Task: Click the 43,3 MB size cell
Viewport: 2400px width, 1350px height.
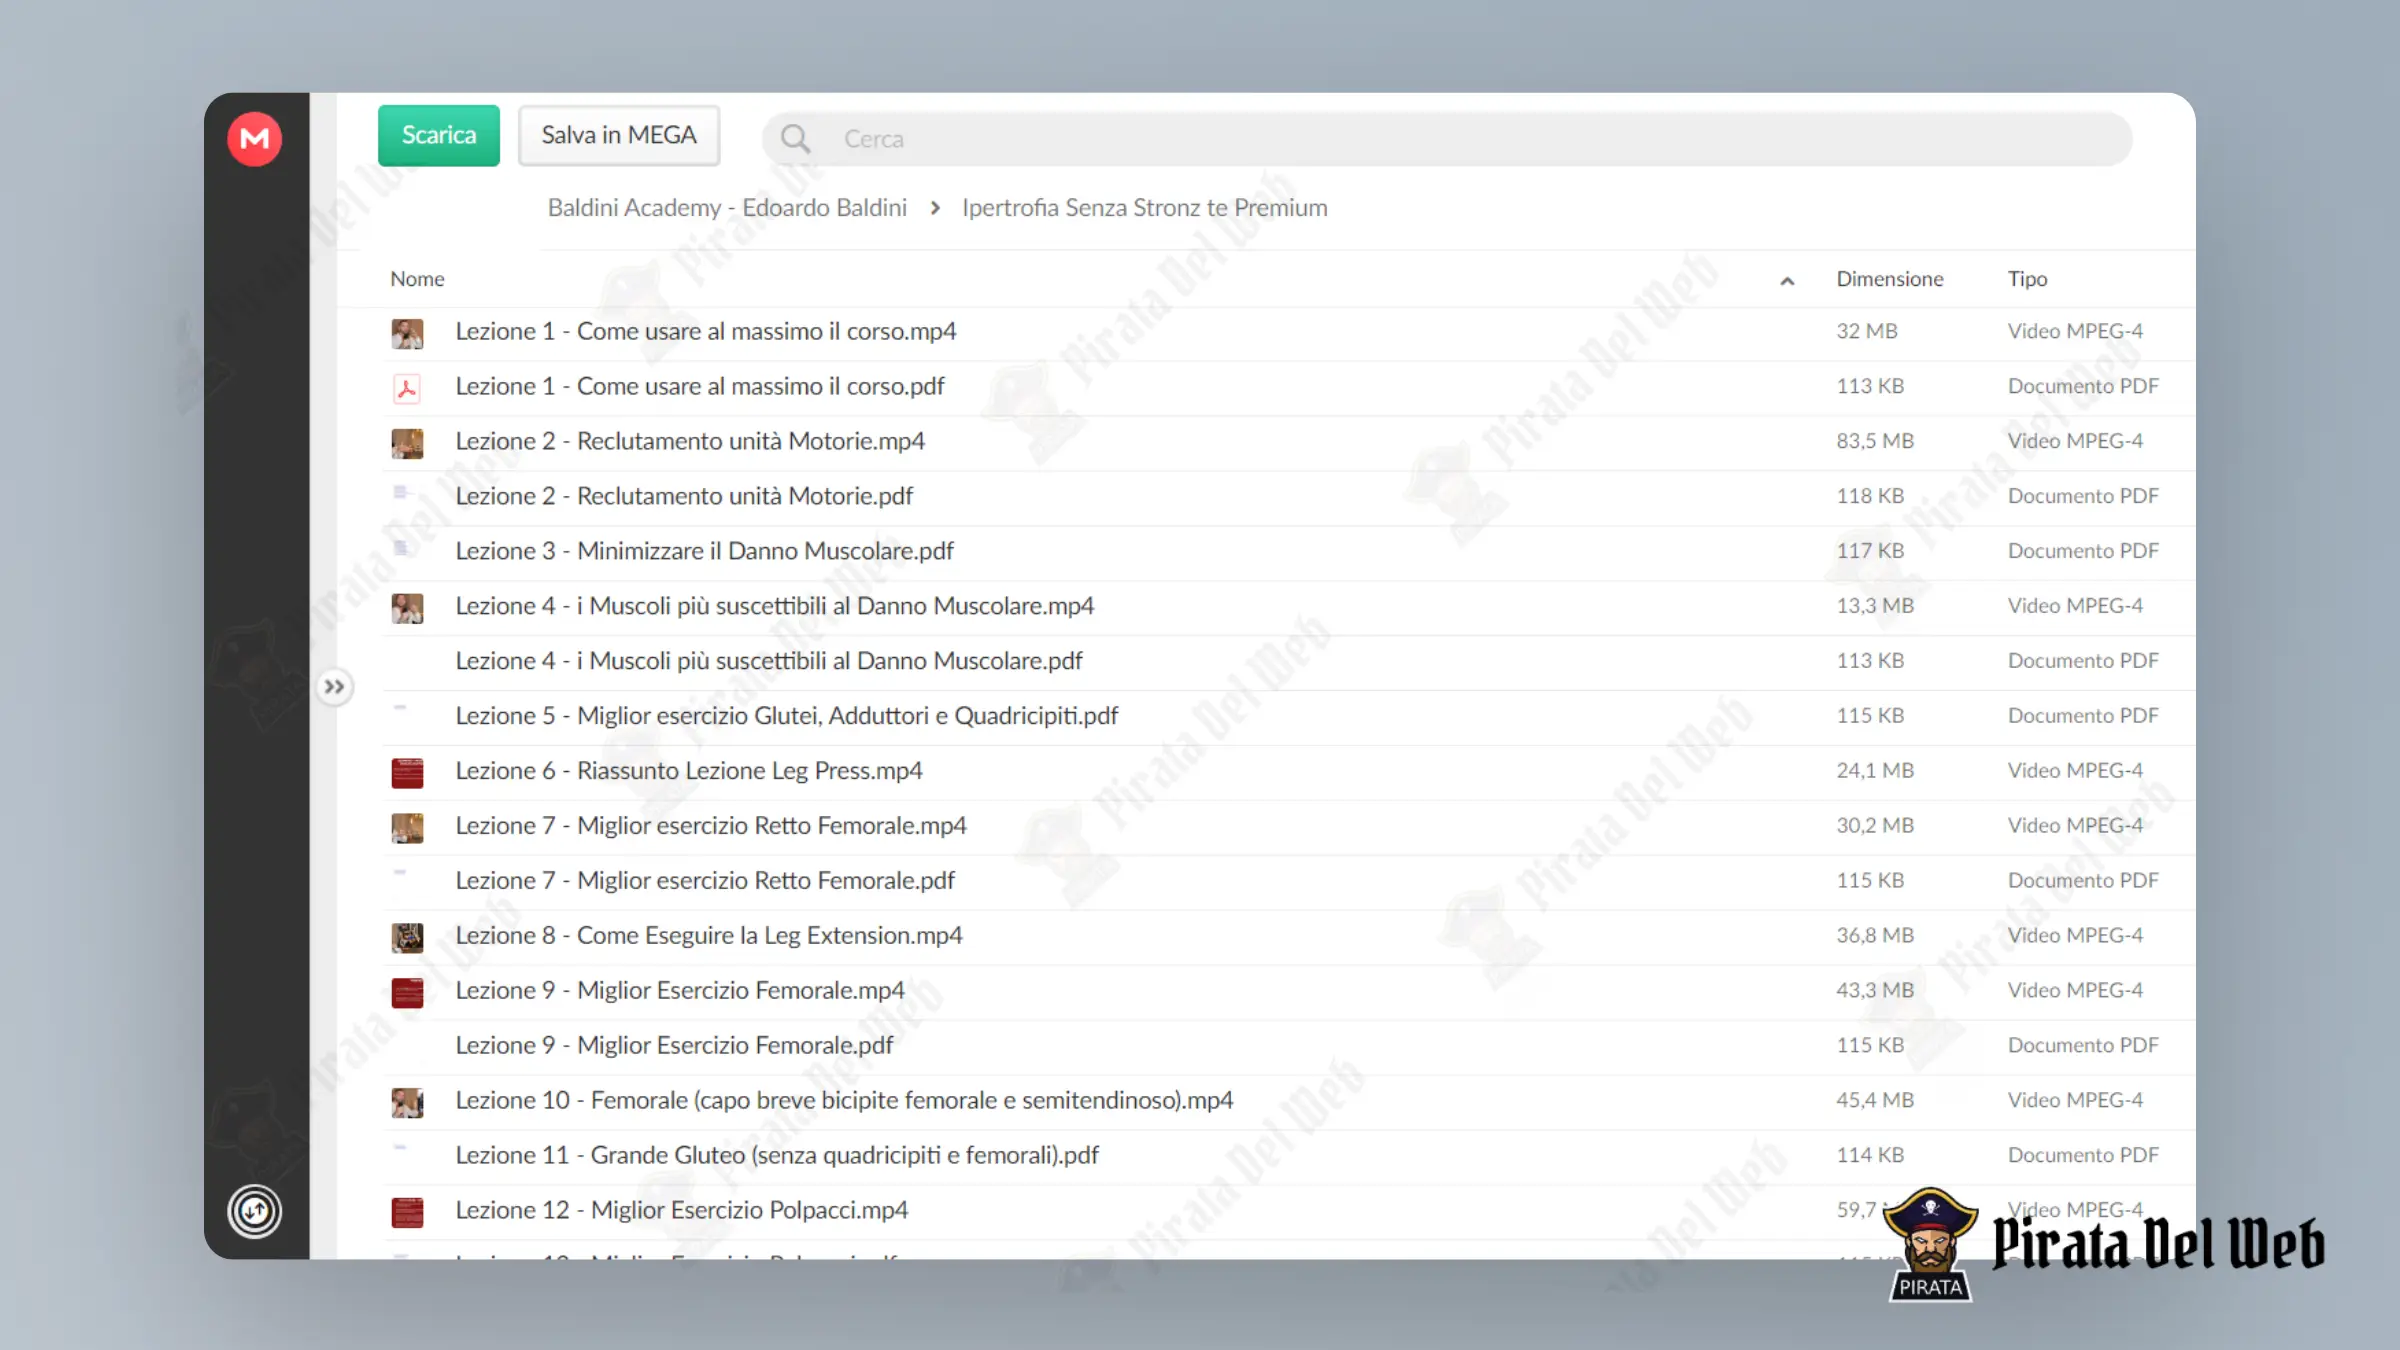Action: tap(1874, 990)
